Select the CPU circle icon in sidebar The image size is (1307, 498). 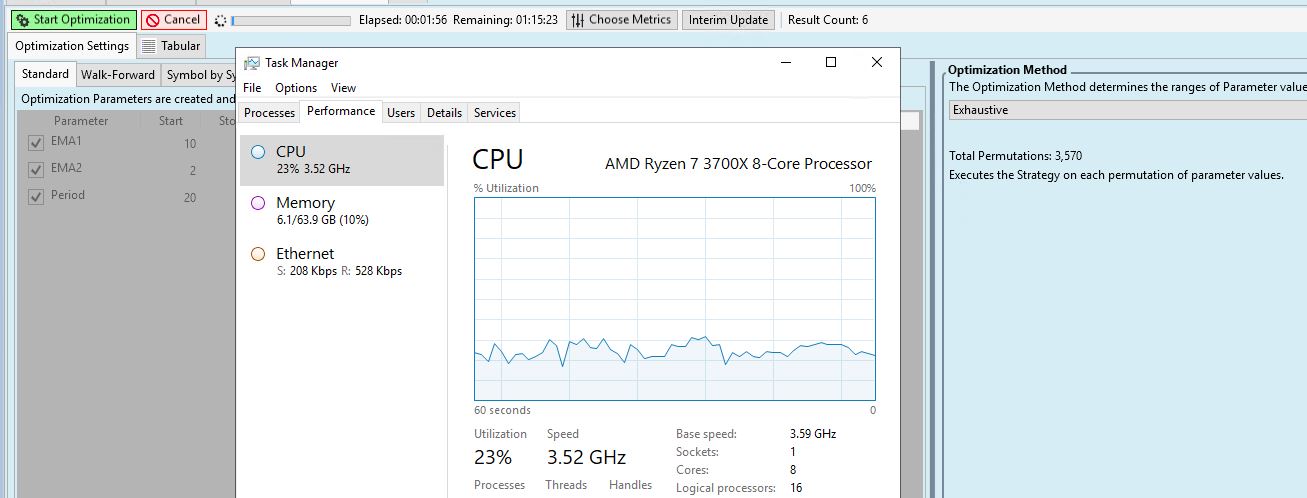click(258, 152)
